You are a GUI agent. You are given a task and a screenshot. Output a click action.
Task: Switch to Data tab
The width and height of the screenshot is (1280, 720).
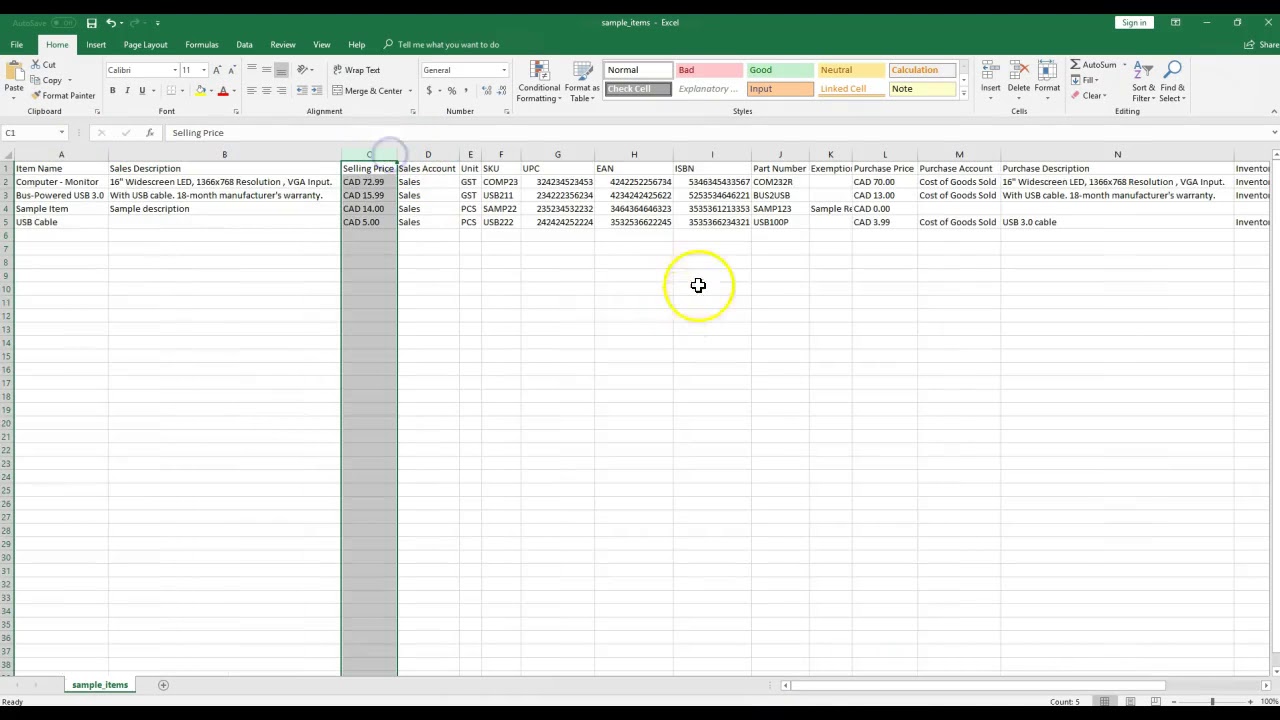[x=244, y=44]
